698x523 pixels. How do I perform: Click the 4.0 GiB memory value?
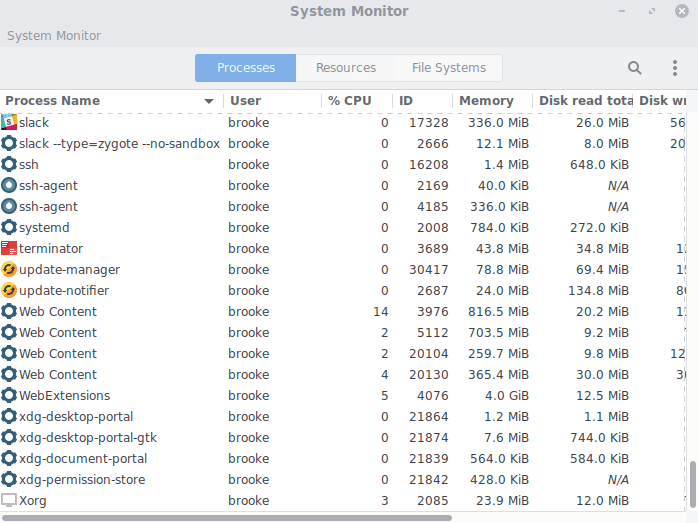pos(509,395)
